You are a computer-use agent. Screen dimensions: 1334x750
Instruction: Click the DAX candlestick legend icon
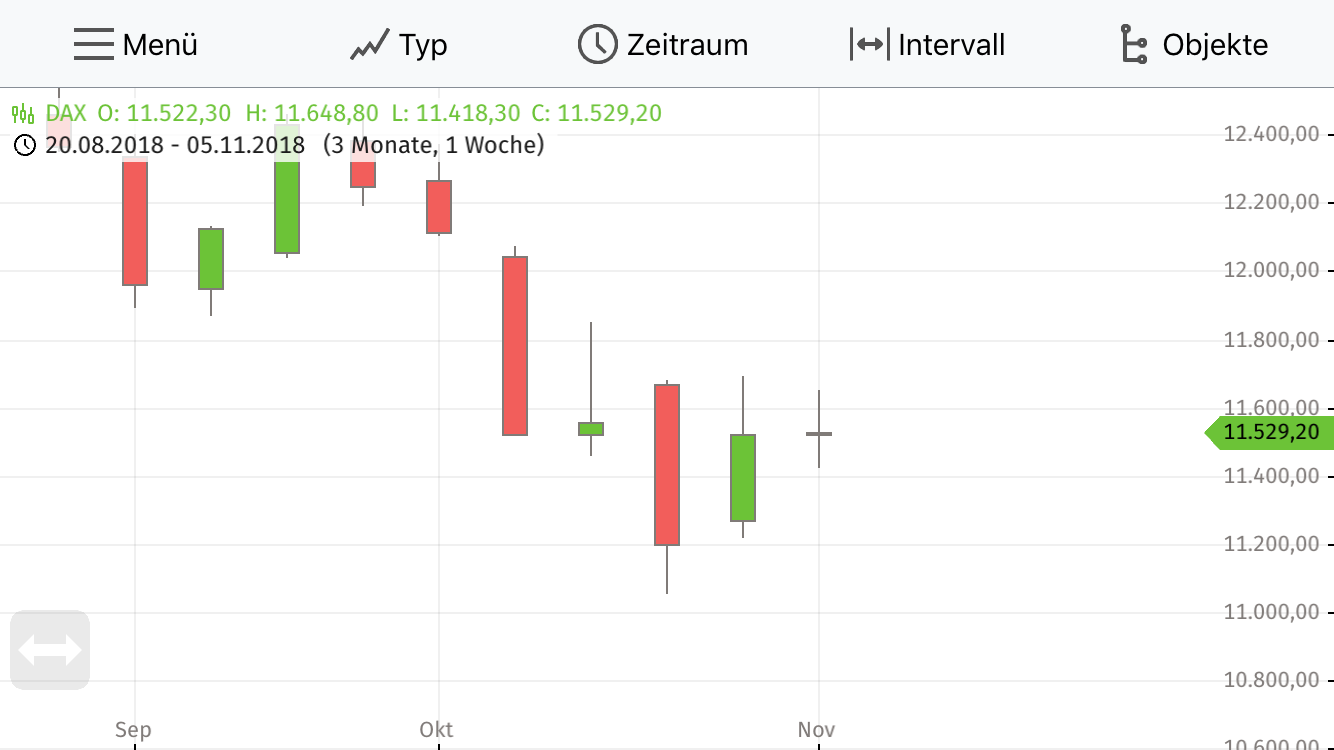tap(23, 113)
